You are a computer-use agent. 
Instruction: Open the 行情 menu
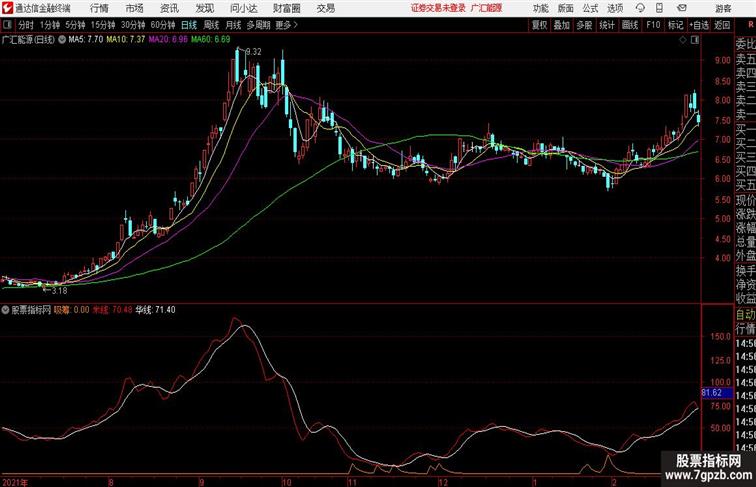[x=99, y=8]
